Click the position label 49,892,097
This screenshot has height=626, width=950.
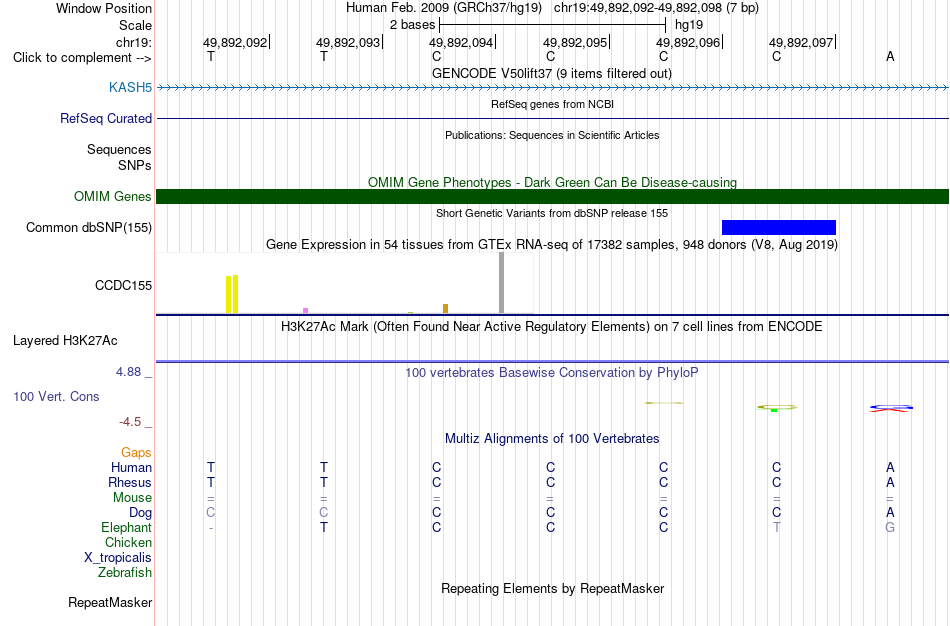pos(801,42)
